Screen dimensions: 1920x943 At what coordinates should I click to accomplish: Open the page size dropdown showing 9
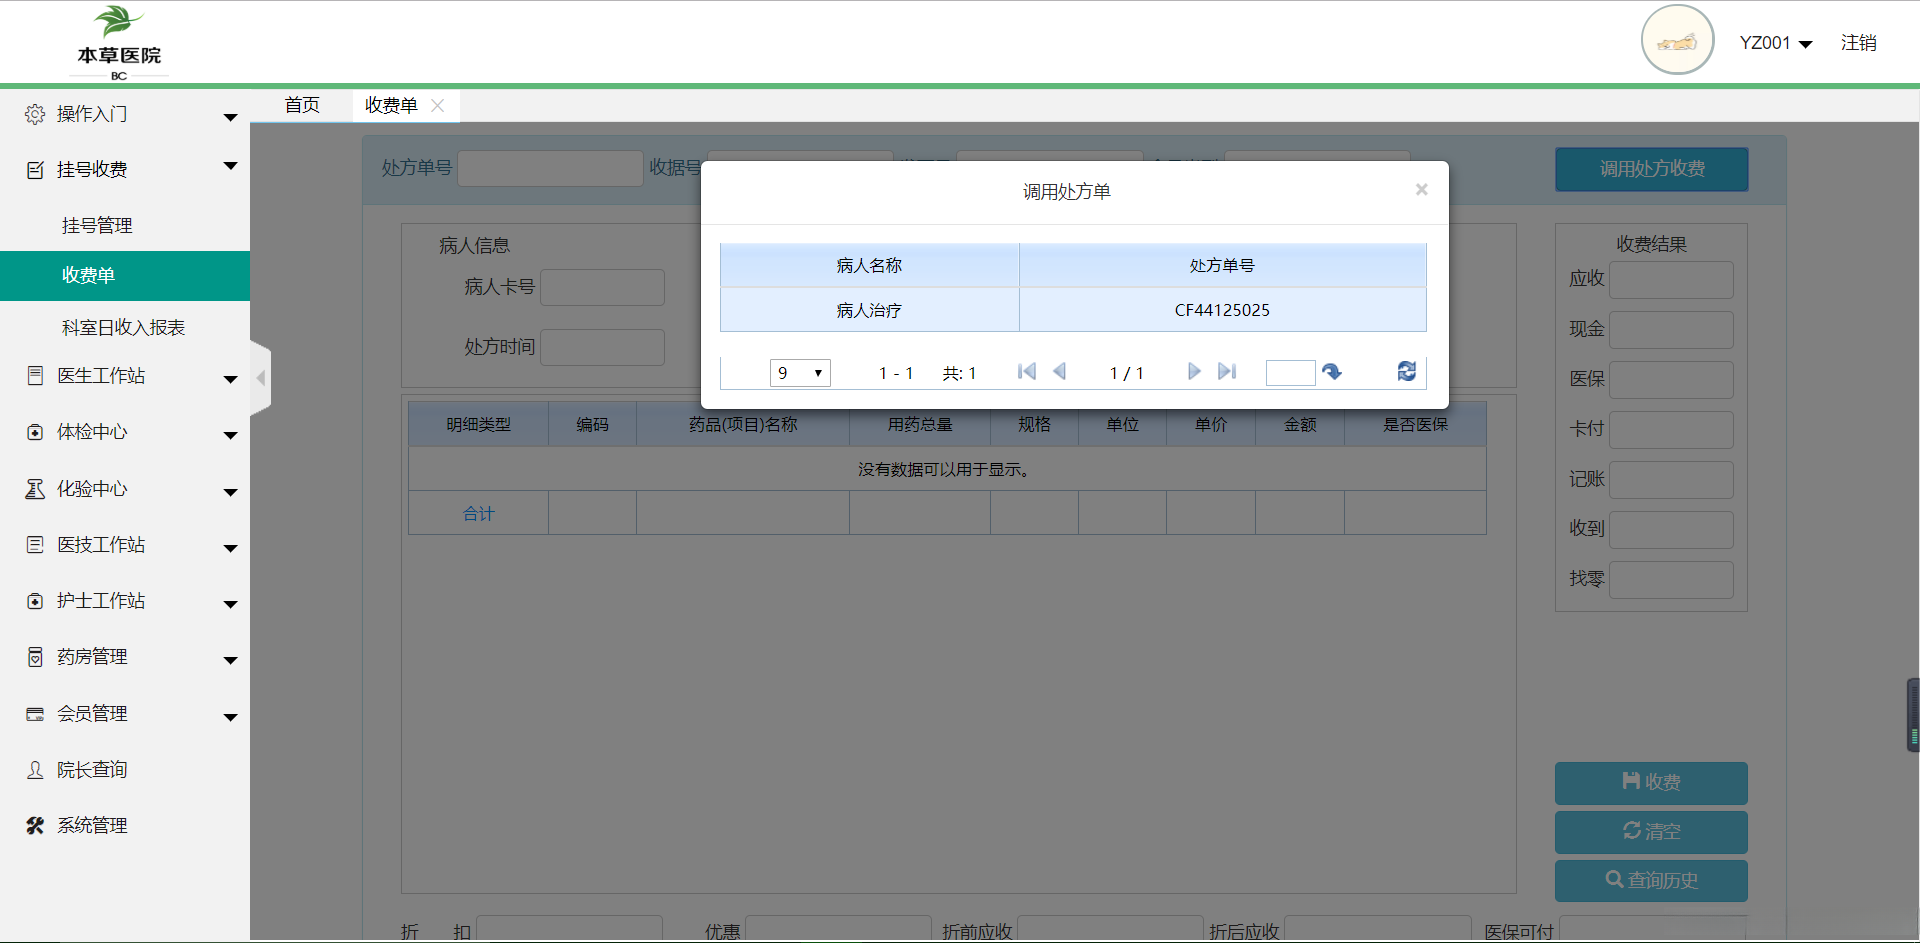point(800,373)
